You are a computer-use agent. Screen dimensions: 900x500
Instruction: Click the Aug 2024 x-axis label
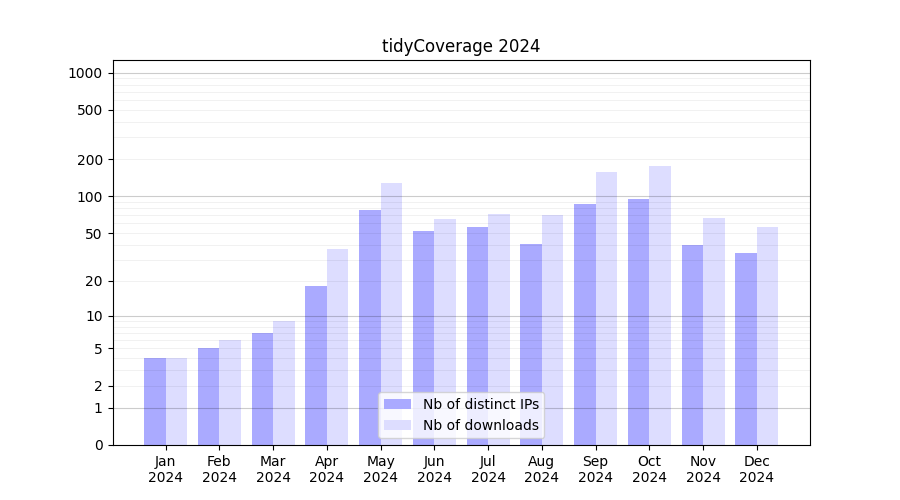(x=542, y=469)
